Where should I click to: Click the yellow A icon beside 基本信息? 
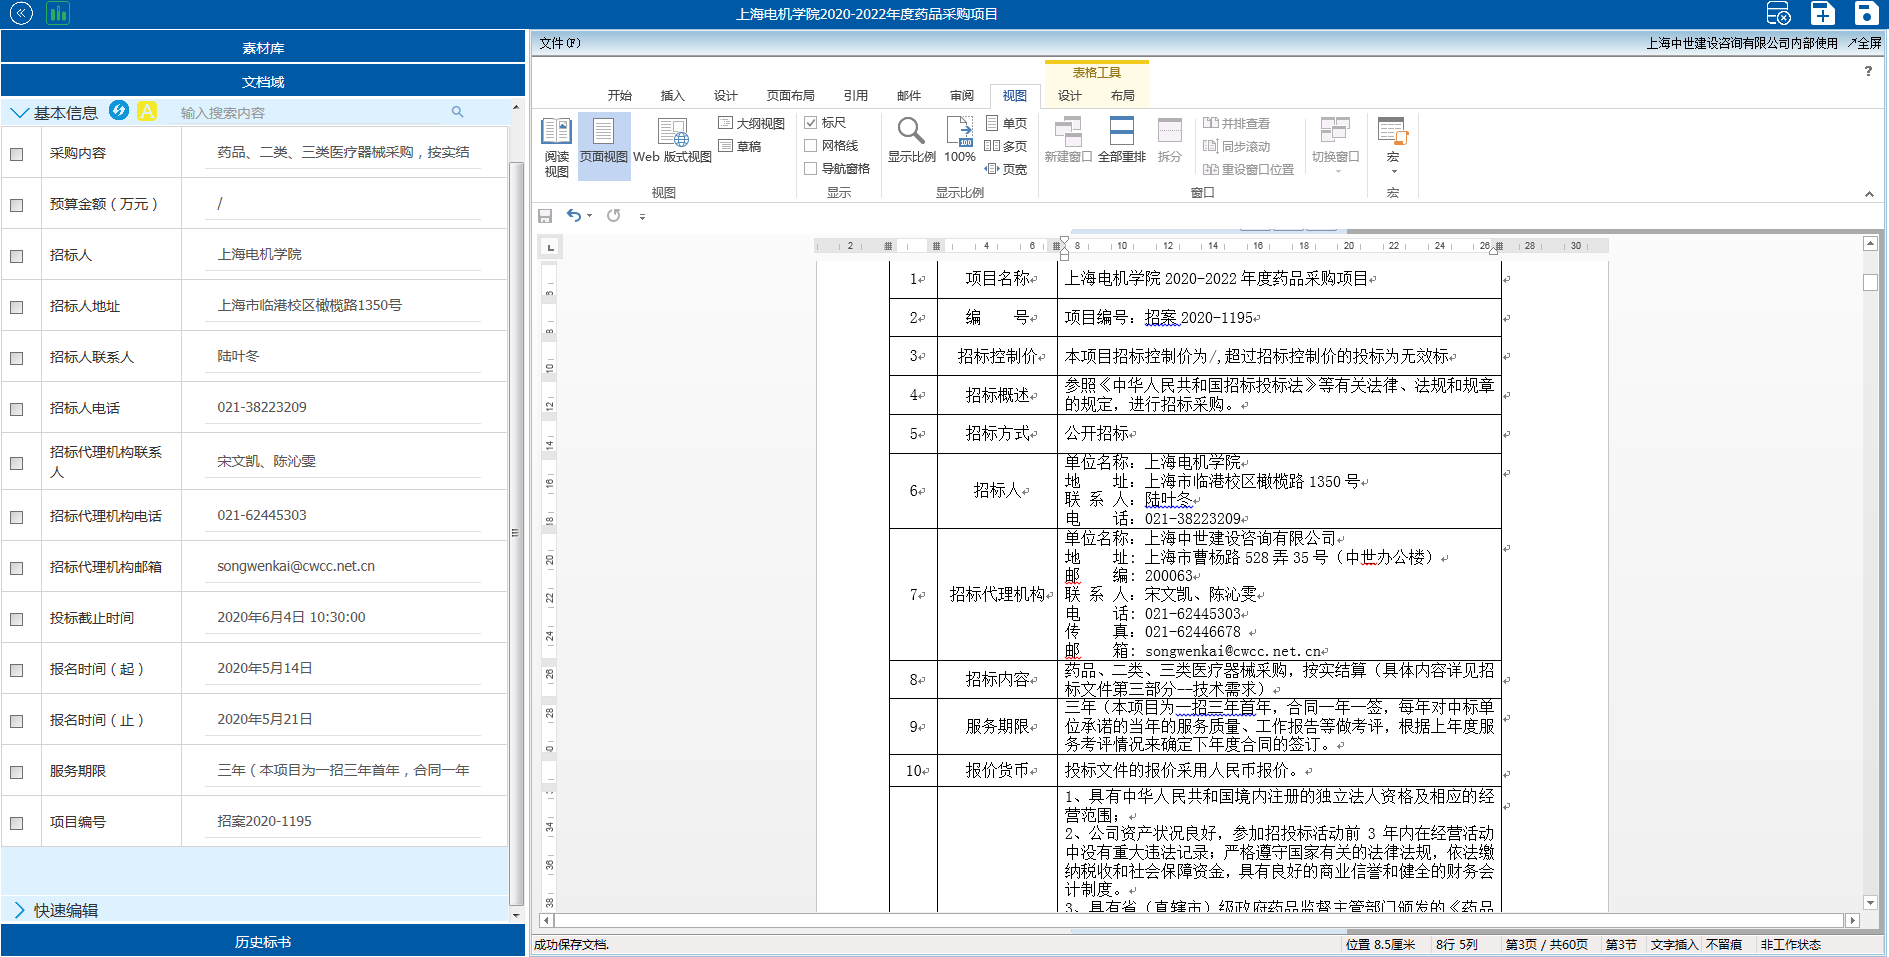pyautogui.click(x=147, y=111)
